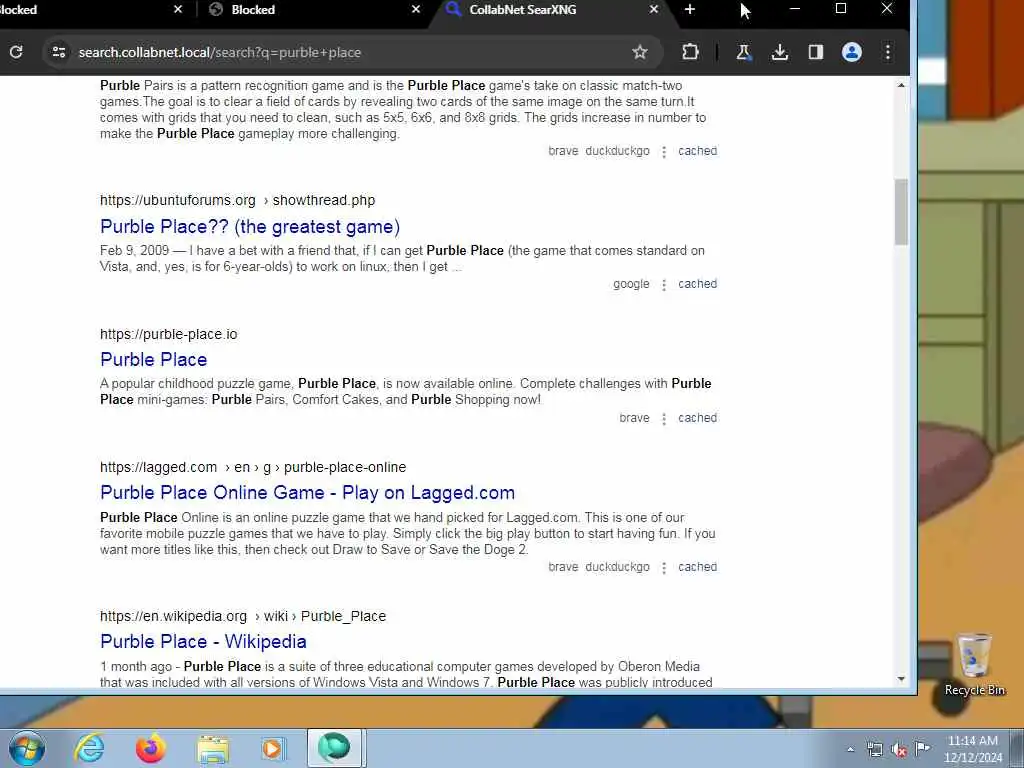Launch Firefox from taskbar
The width and height of the screenshot is (1024, 768).
pyautogui.click(x=150, y=748)
